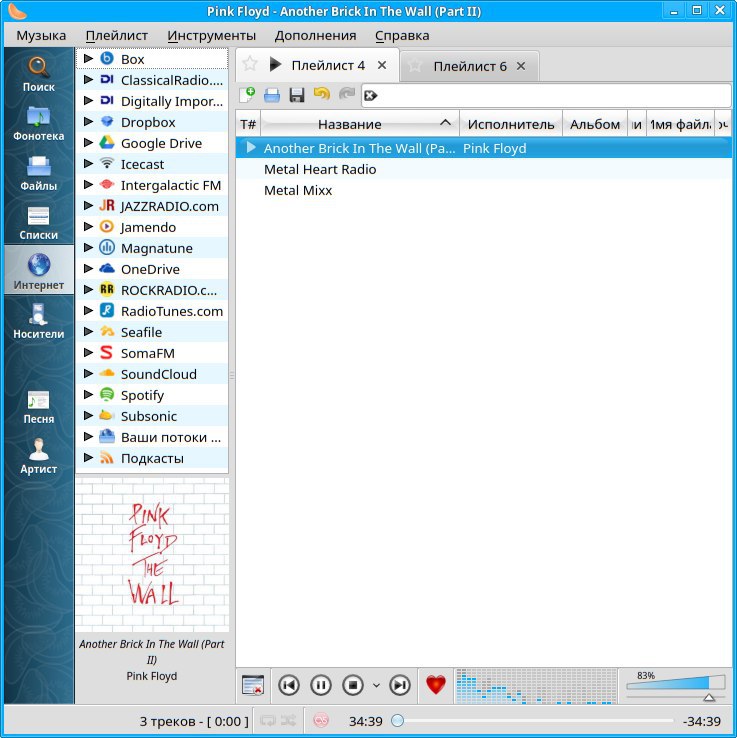Viewport: 737px width, 738px height.
Task: Expand the Подкасты tree node
Action: click(x=88, y=457)
